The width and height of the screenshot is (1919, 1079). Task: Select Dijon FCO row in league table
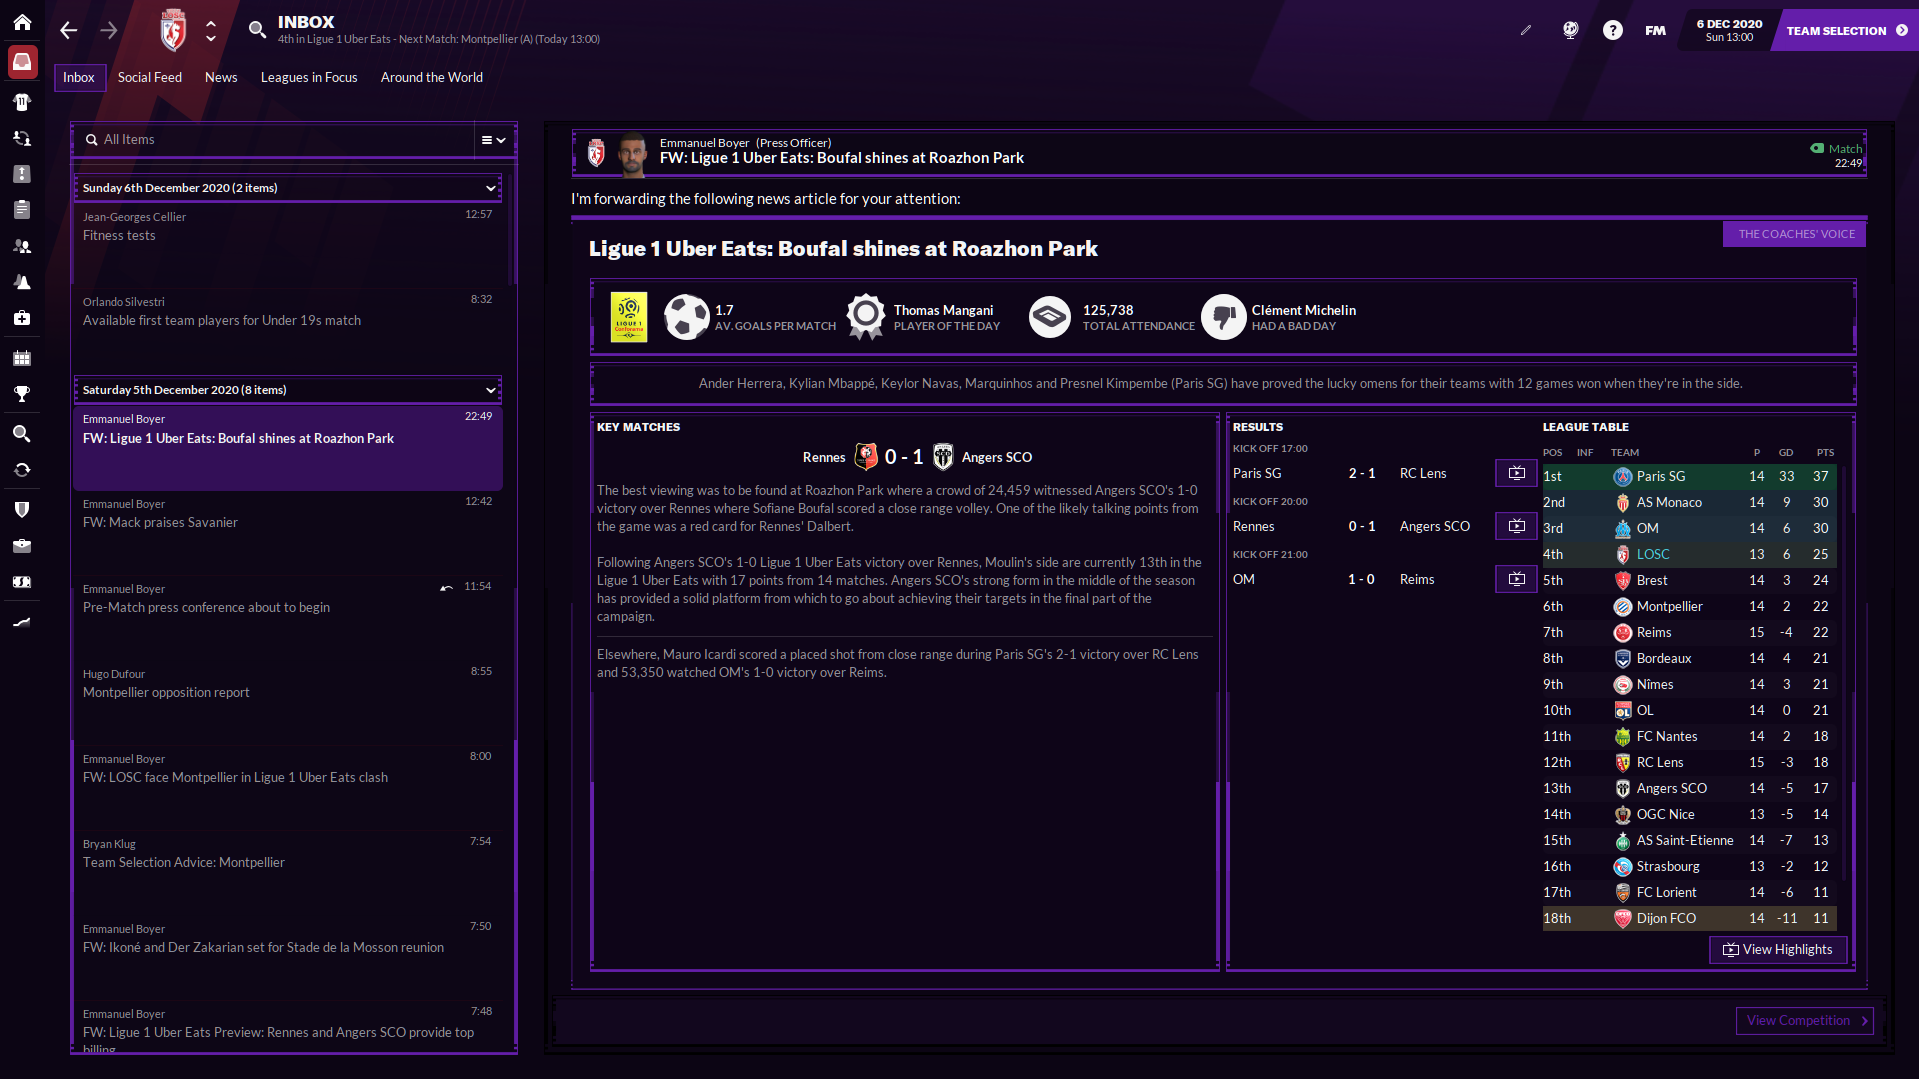(1689, 918)
